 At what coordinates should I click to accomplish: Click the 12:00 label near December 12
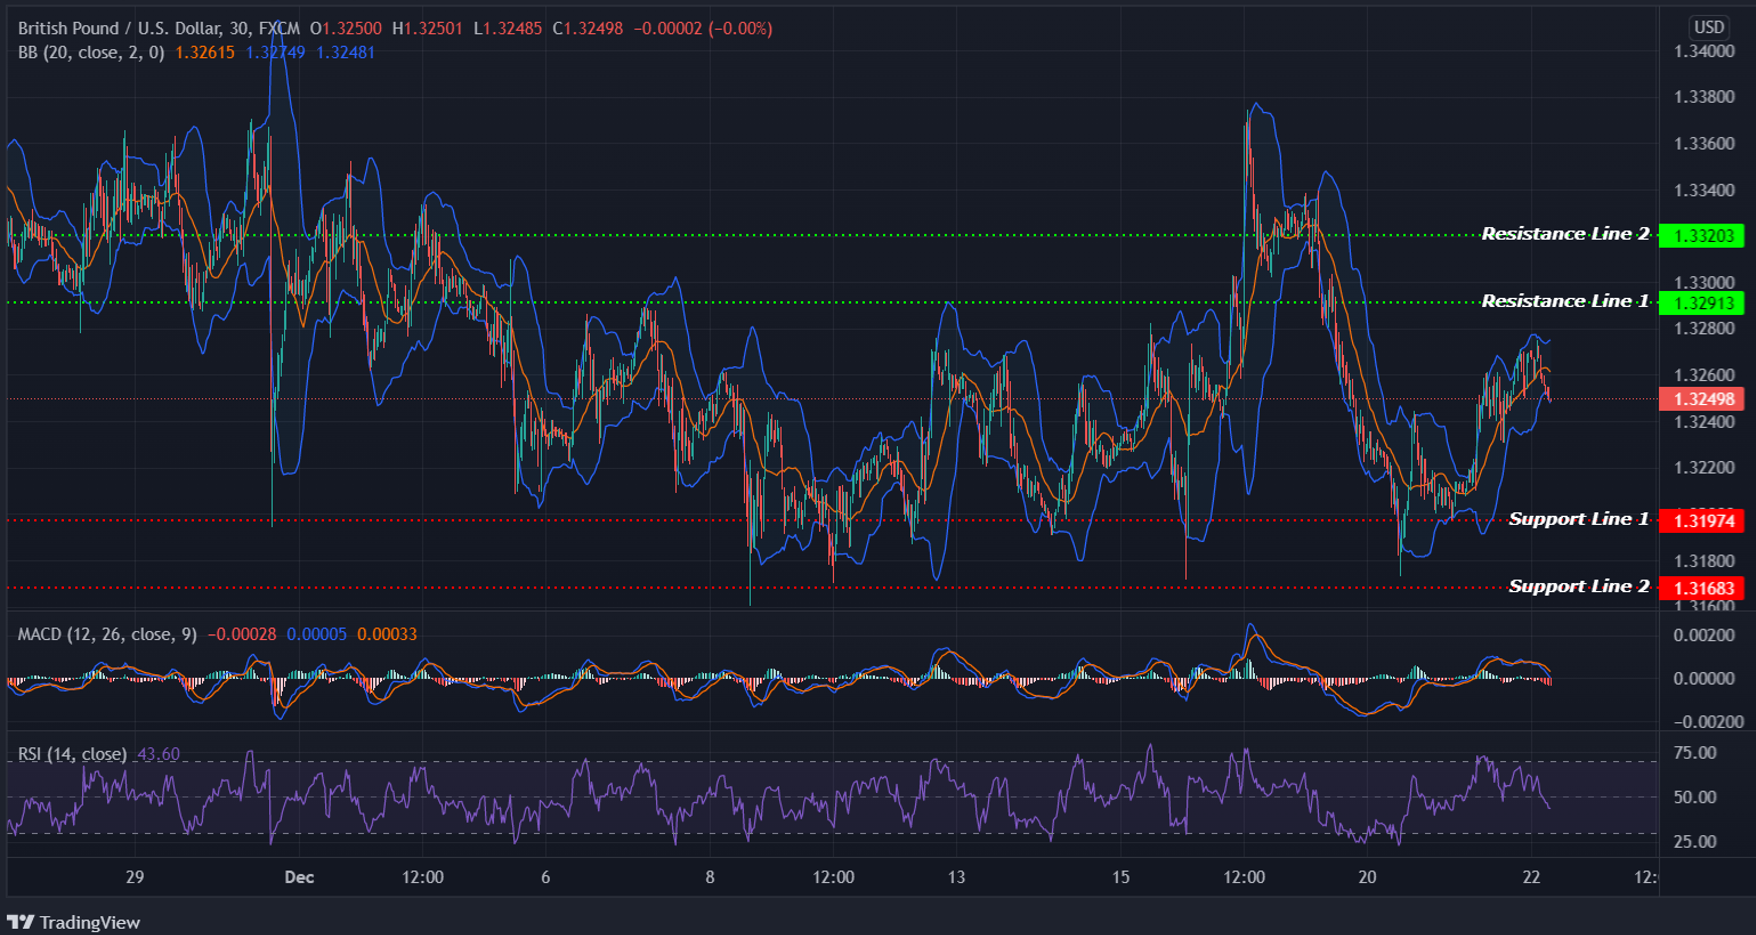click(835, 877)
